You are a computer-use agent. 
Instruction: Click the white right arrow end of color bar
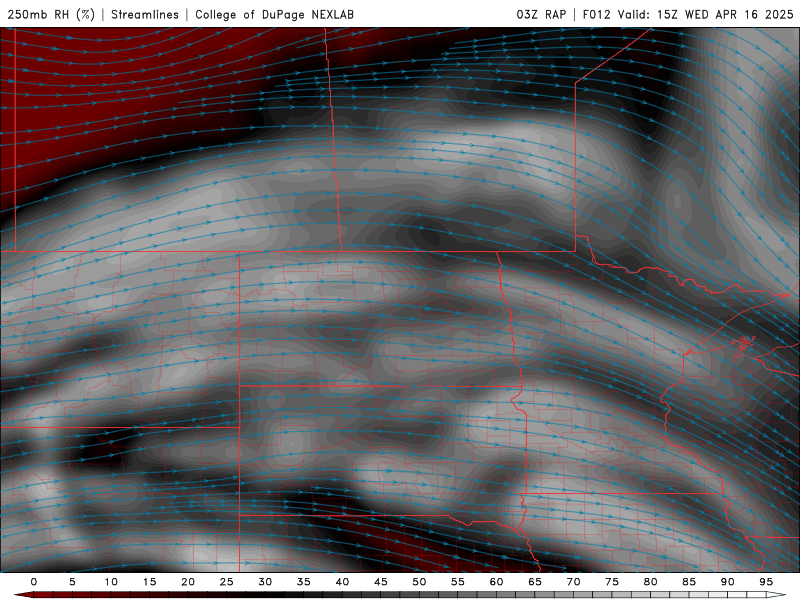coord(776,595)
